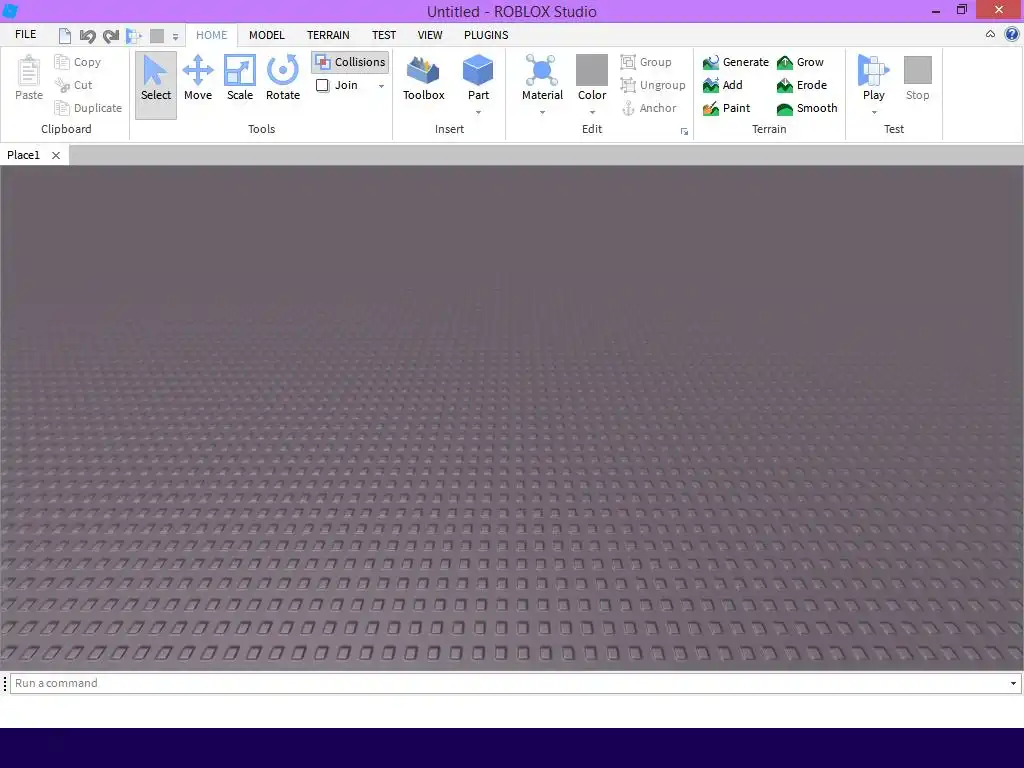
Task: Expand the Material dropdown arrow
Action: (542, 112)
